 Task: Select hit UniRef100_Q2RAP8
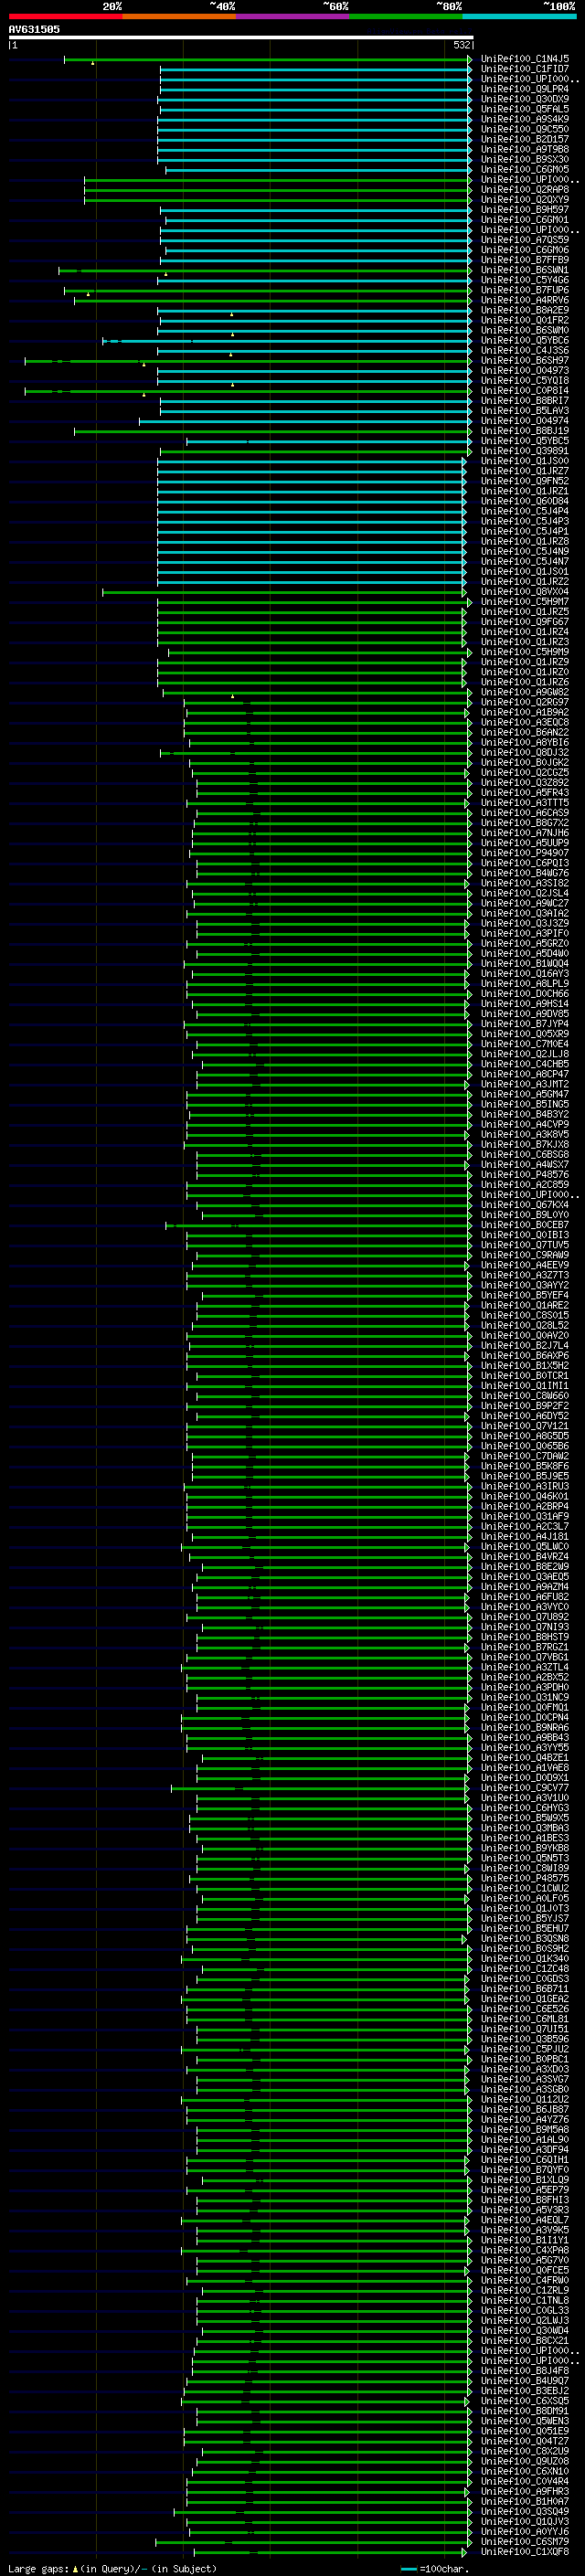(525, 189)
